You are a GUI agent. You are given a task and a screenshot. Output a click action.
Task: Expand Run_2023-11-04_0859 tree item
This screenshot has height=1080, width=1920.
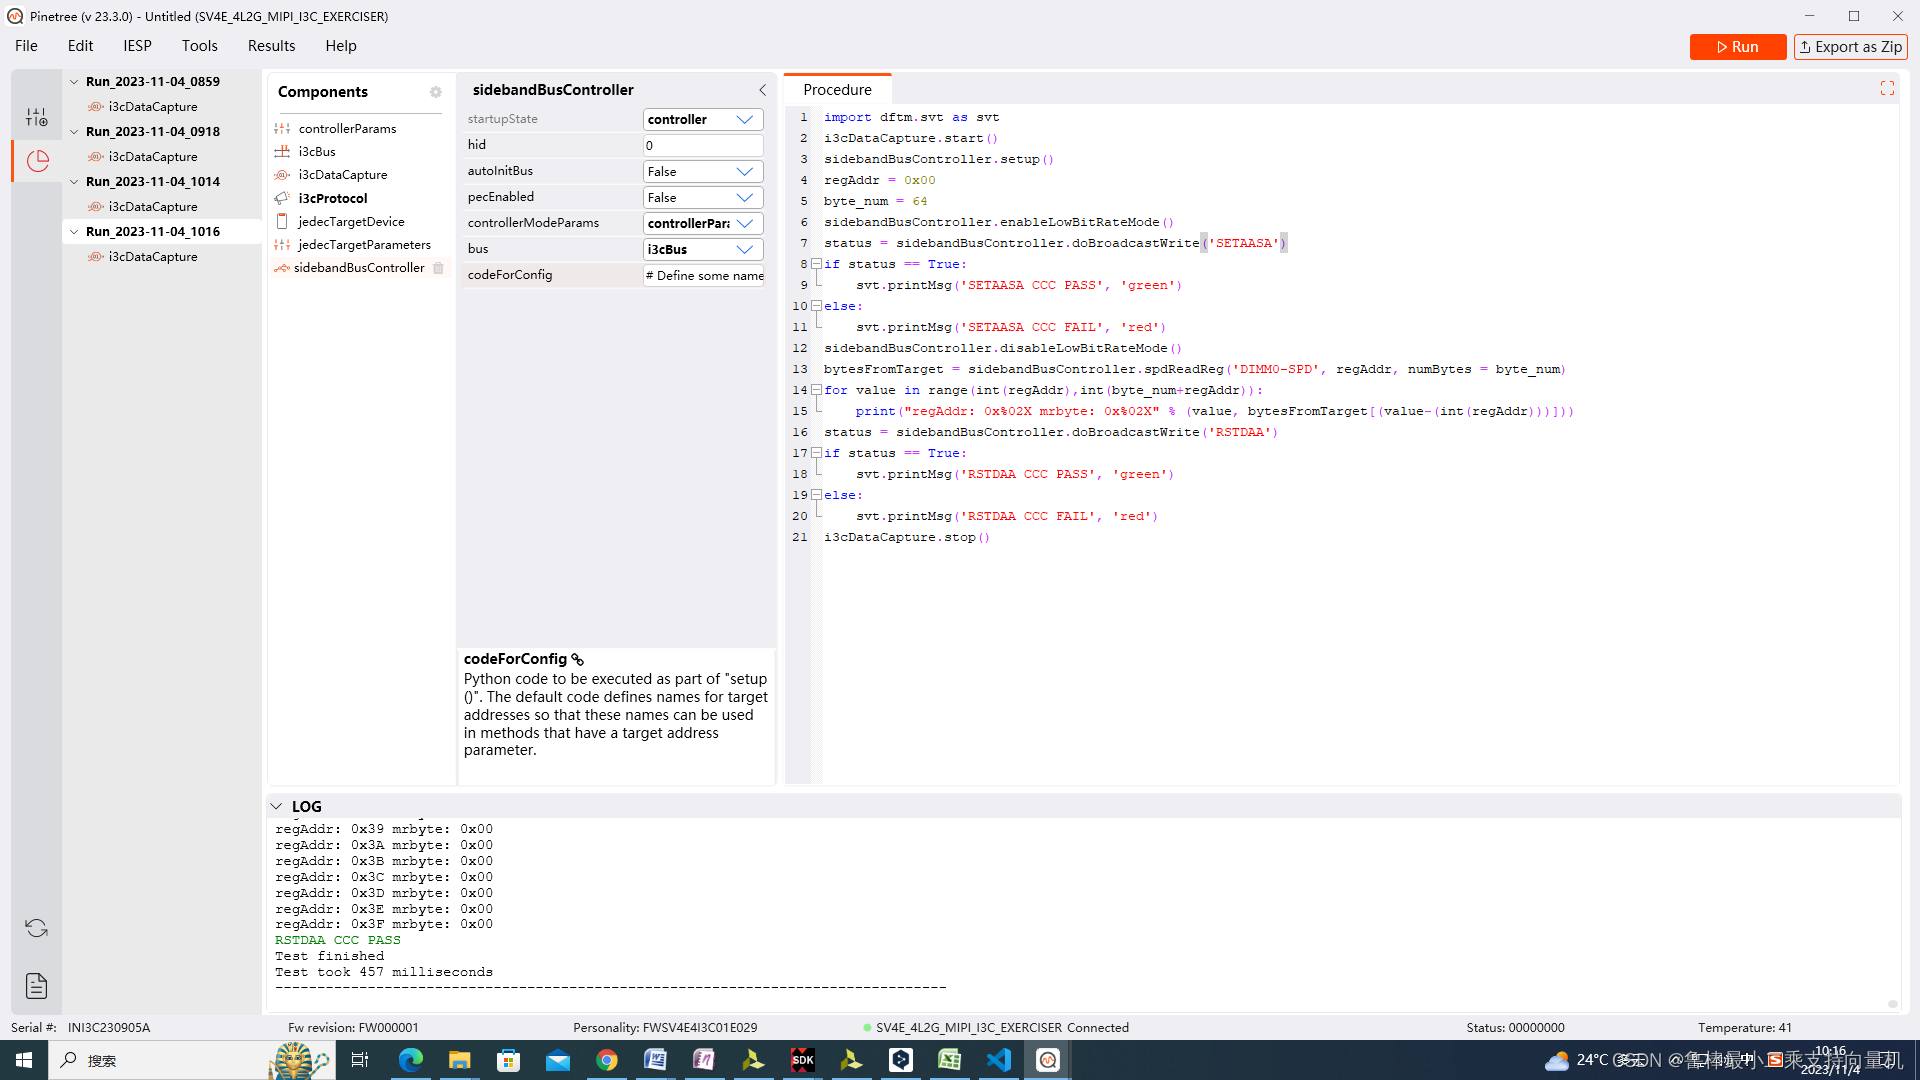click(76, 82)
